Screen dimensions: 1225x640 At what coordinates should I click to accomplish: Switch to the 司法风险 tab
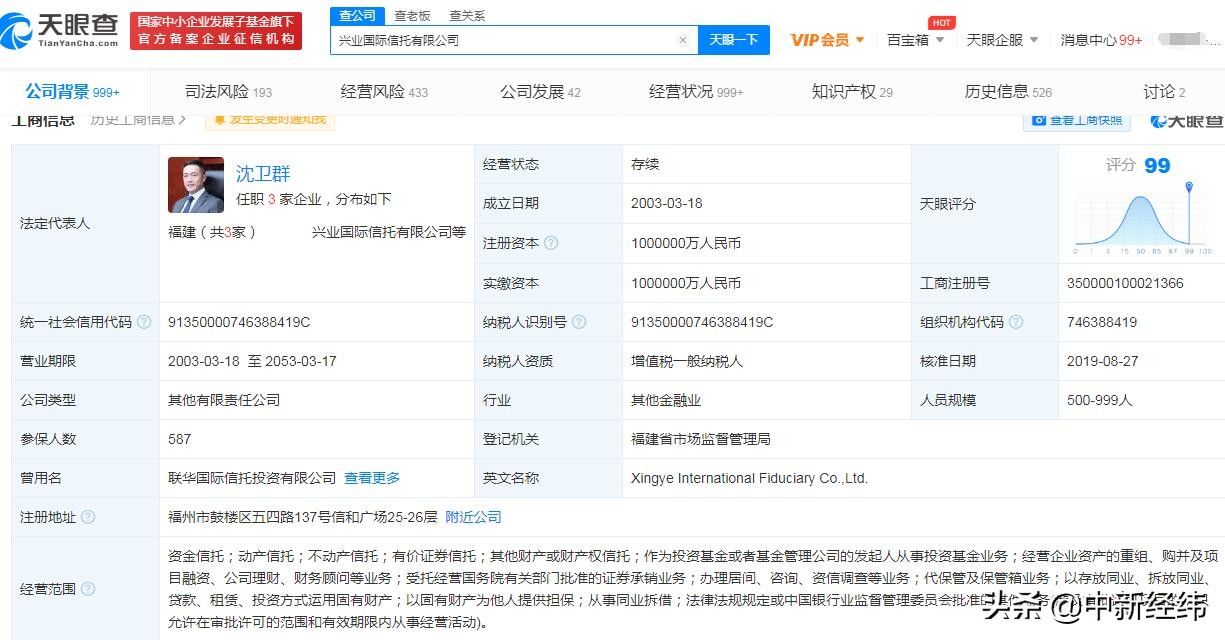pos(228,91)
